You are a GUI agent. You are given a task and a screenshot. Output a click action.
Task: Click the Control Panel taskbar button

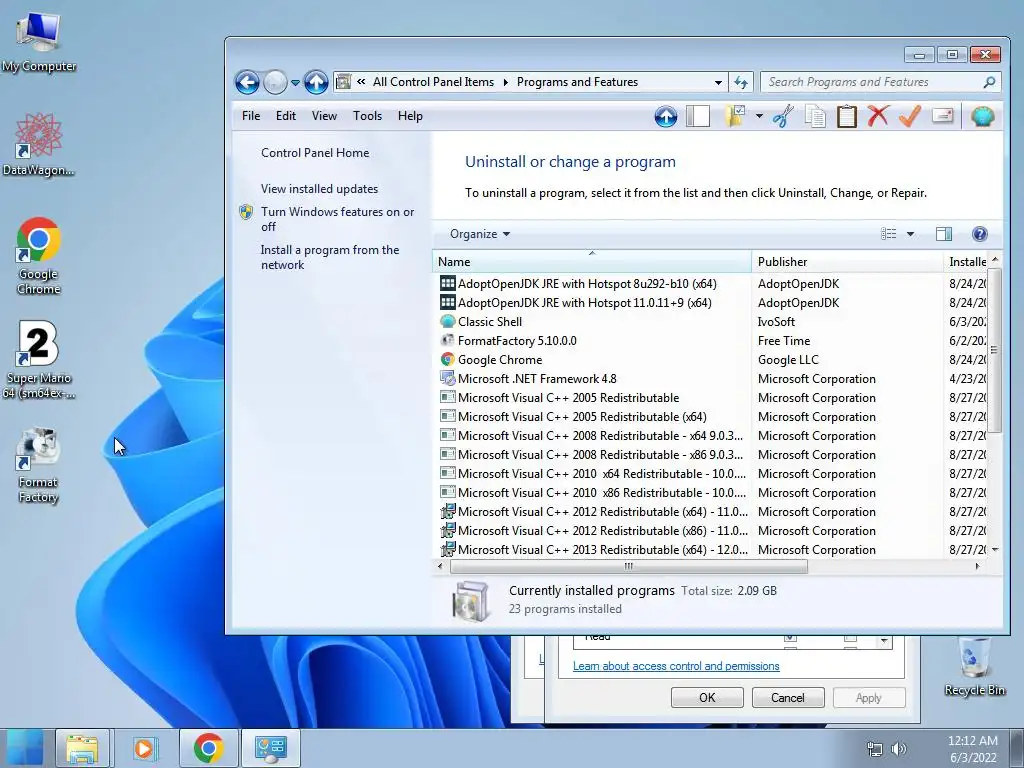point(271,748)
